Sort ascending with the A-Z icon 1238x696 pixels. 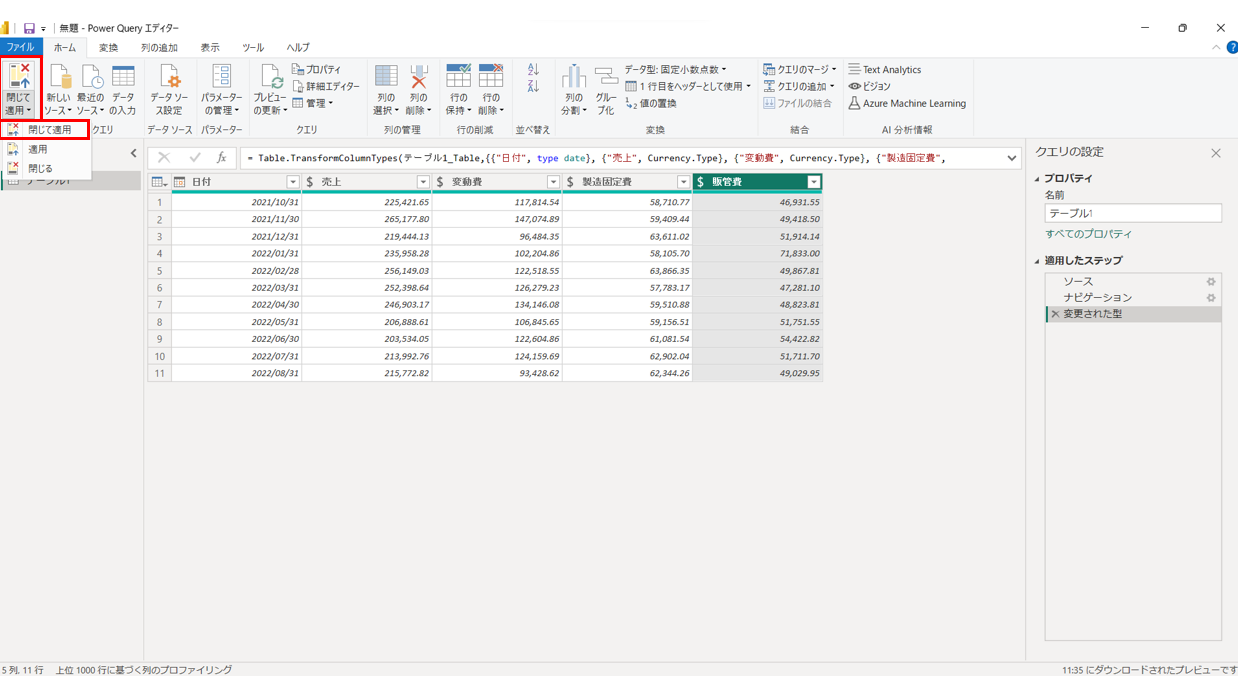coord(533,70)
